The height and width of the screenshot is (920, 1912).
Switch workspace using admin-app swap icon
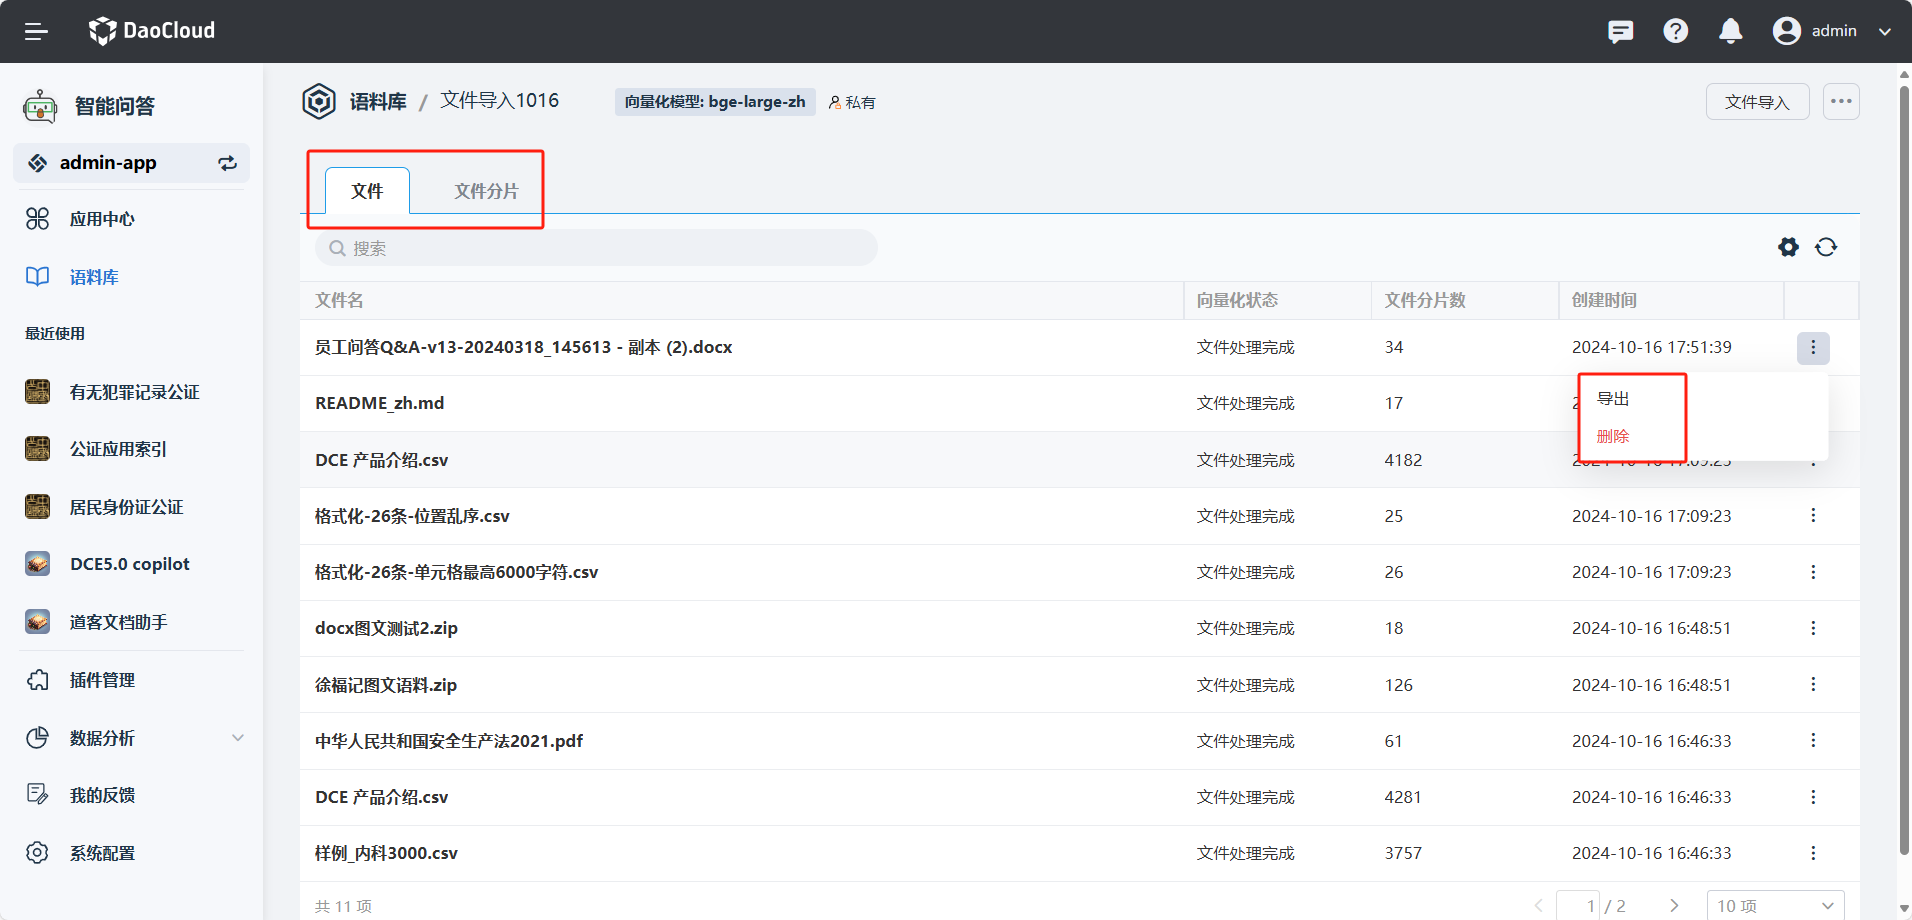[227, 163]
